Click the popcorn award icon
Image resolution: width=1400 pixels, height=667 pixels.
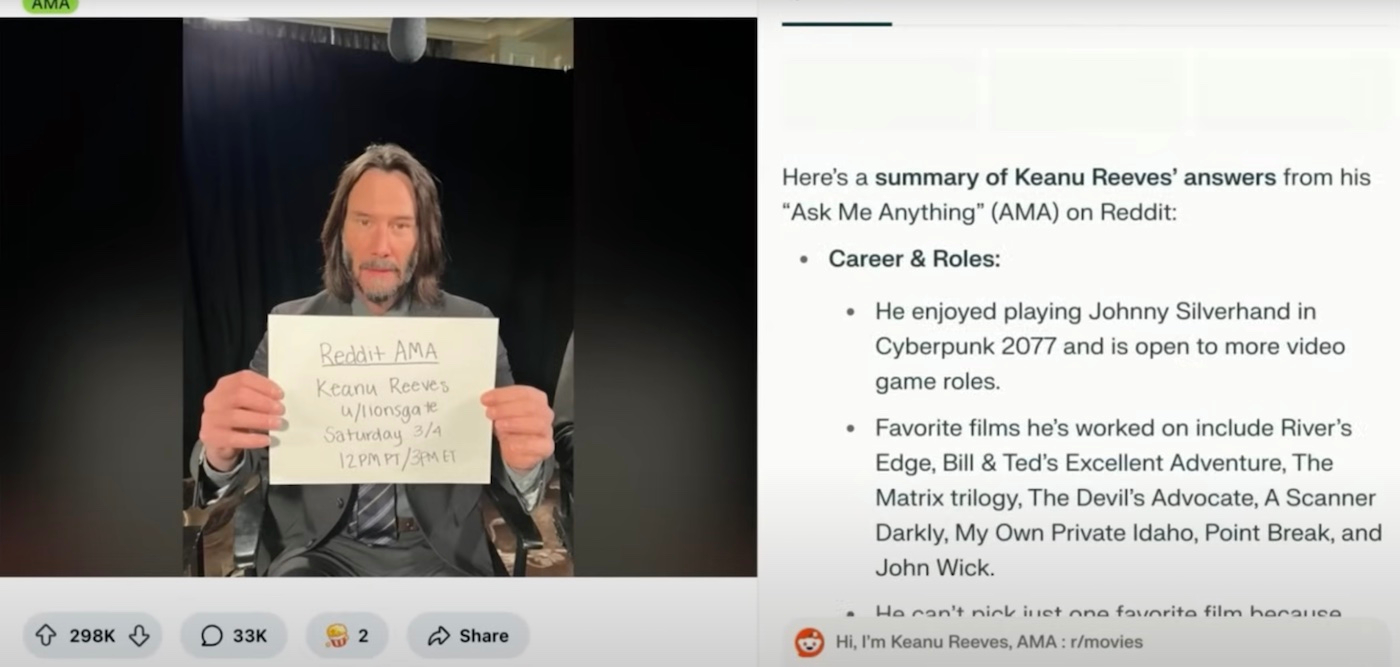337,635
